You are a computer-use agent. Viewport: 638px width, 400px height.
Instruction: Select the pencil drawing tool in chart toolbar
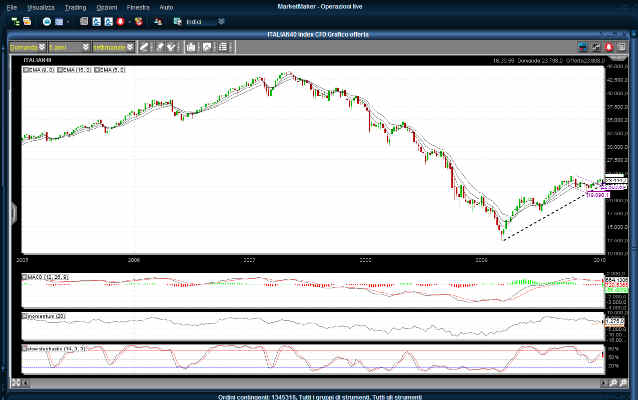[x=143, y=46]
